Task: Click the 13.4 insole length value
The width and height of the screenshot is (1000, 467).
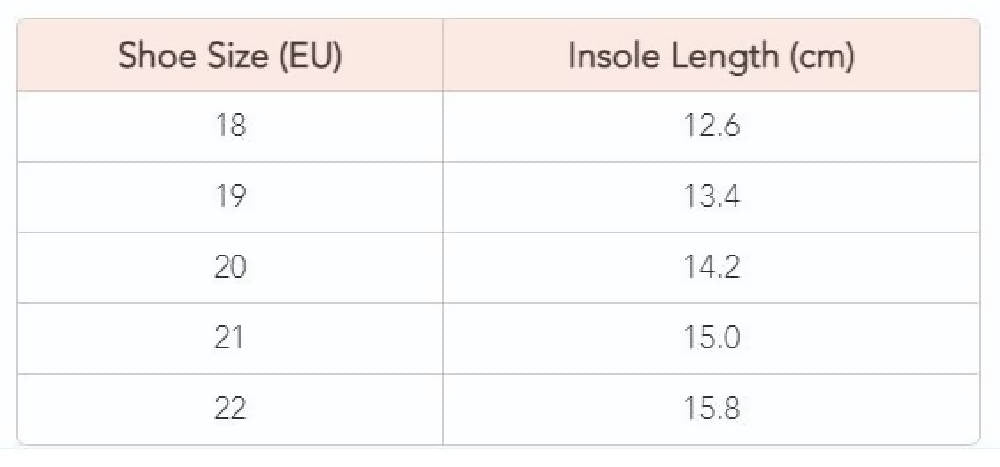Action: coord(711,198)
